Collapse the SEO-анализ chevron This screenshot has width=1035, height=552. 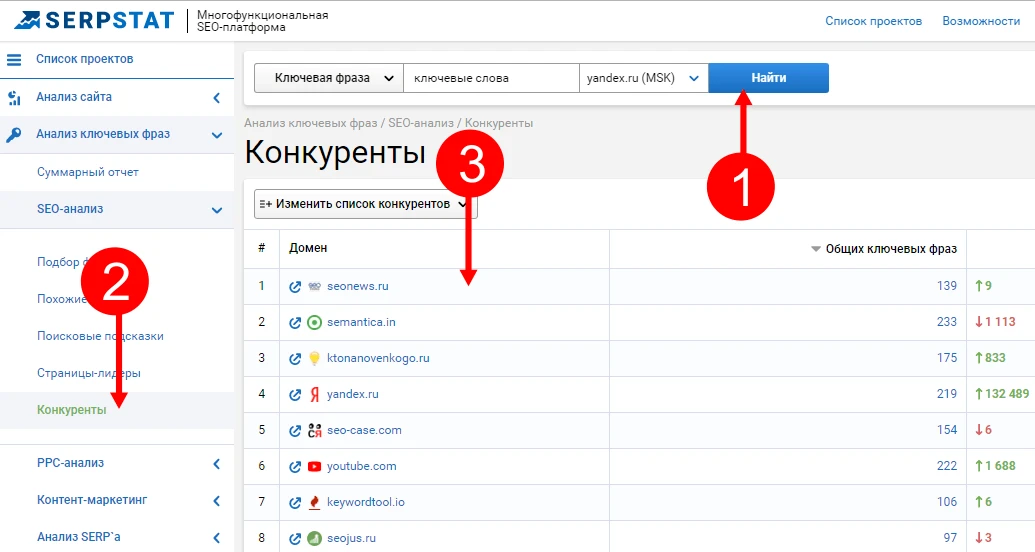point(217,210)
